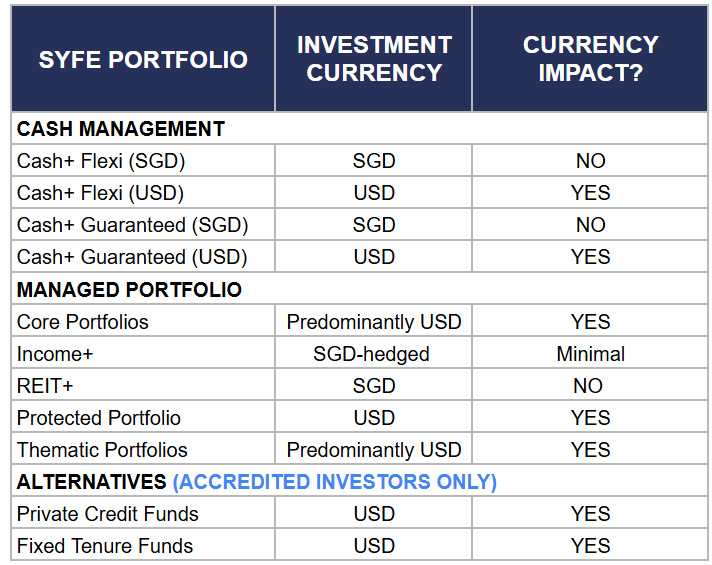
Task: Select the Private Credit Funds row label
Action: click(x=108, y=514)
